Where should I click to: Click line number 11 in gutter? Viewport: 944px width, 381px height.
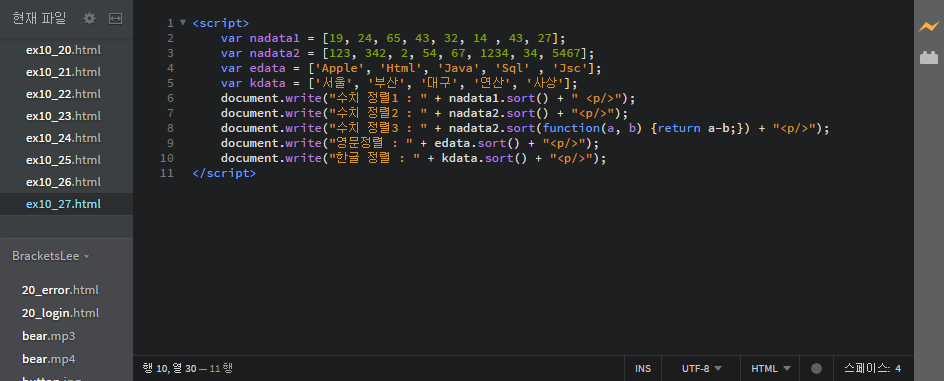(x=167, y=173)
